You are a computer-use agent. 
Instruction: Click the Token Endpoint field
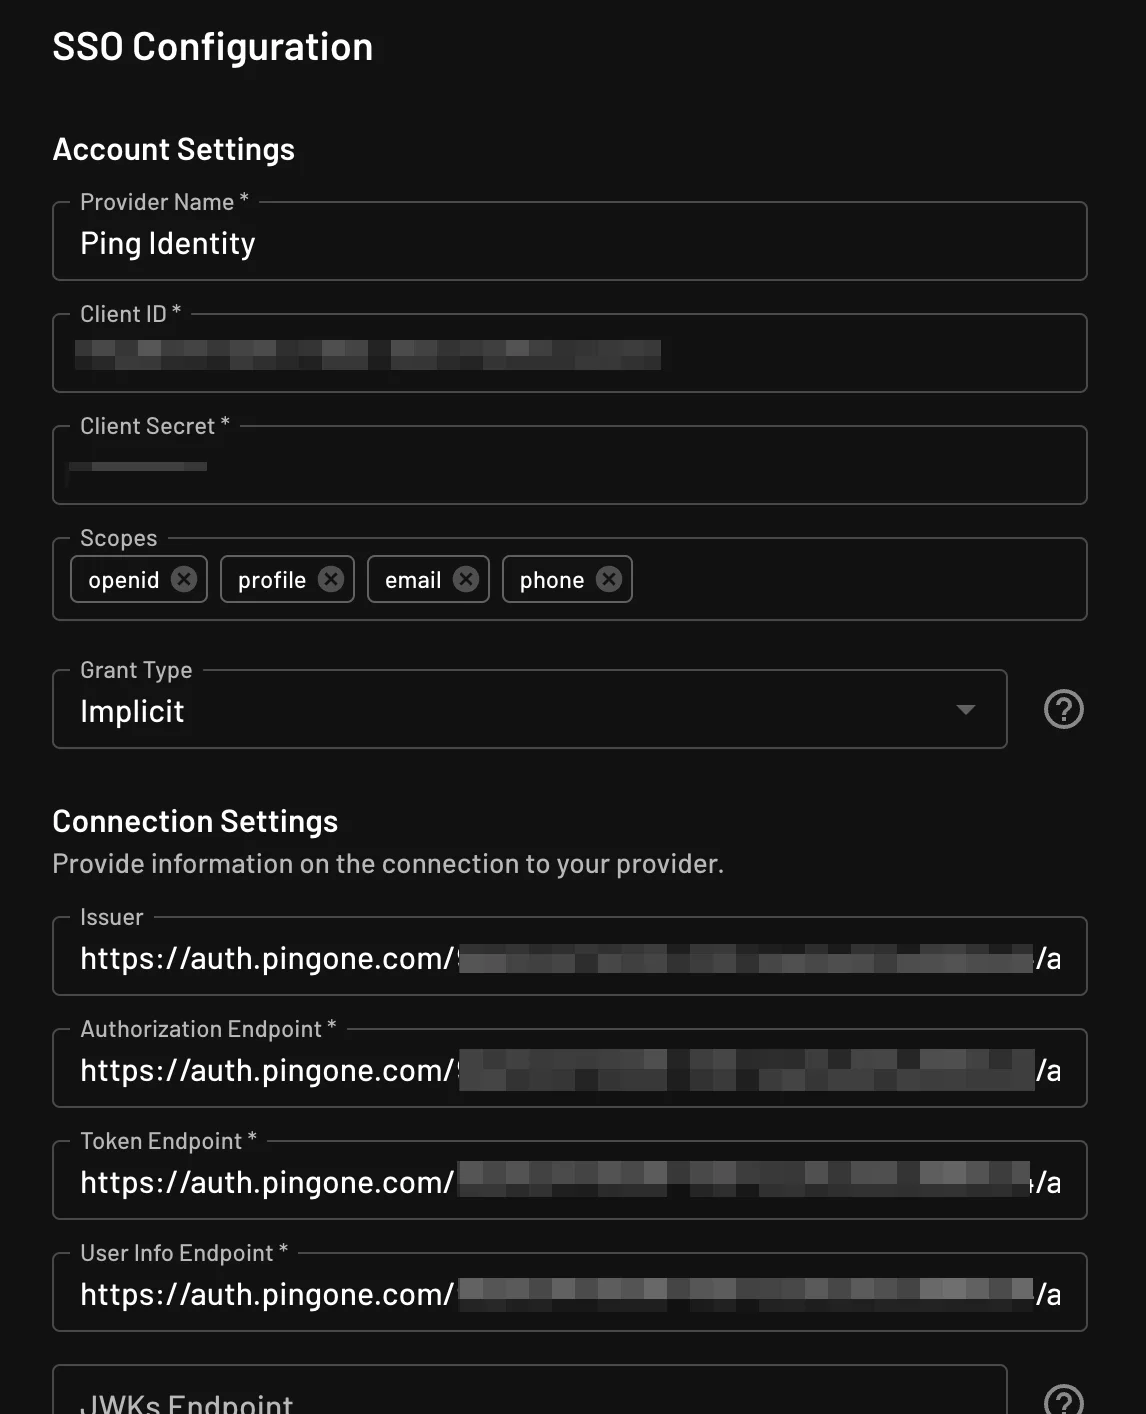(568, 1182)
